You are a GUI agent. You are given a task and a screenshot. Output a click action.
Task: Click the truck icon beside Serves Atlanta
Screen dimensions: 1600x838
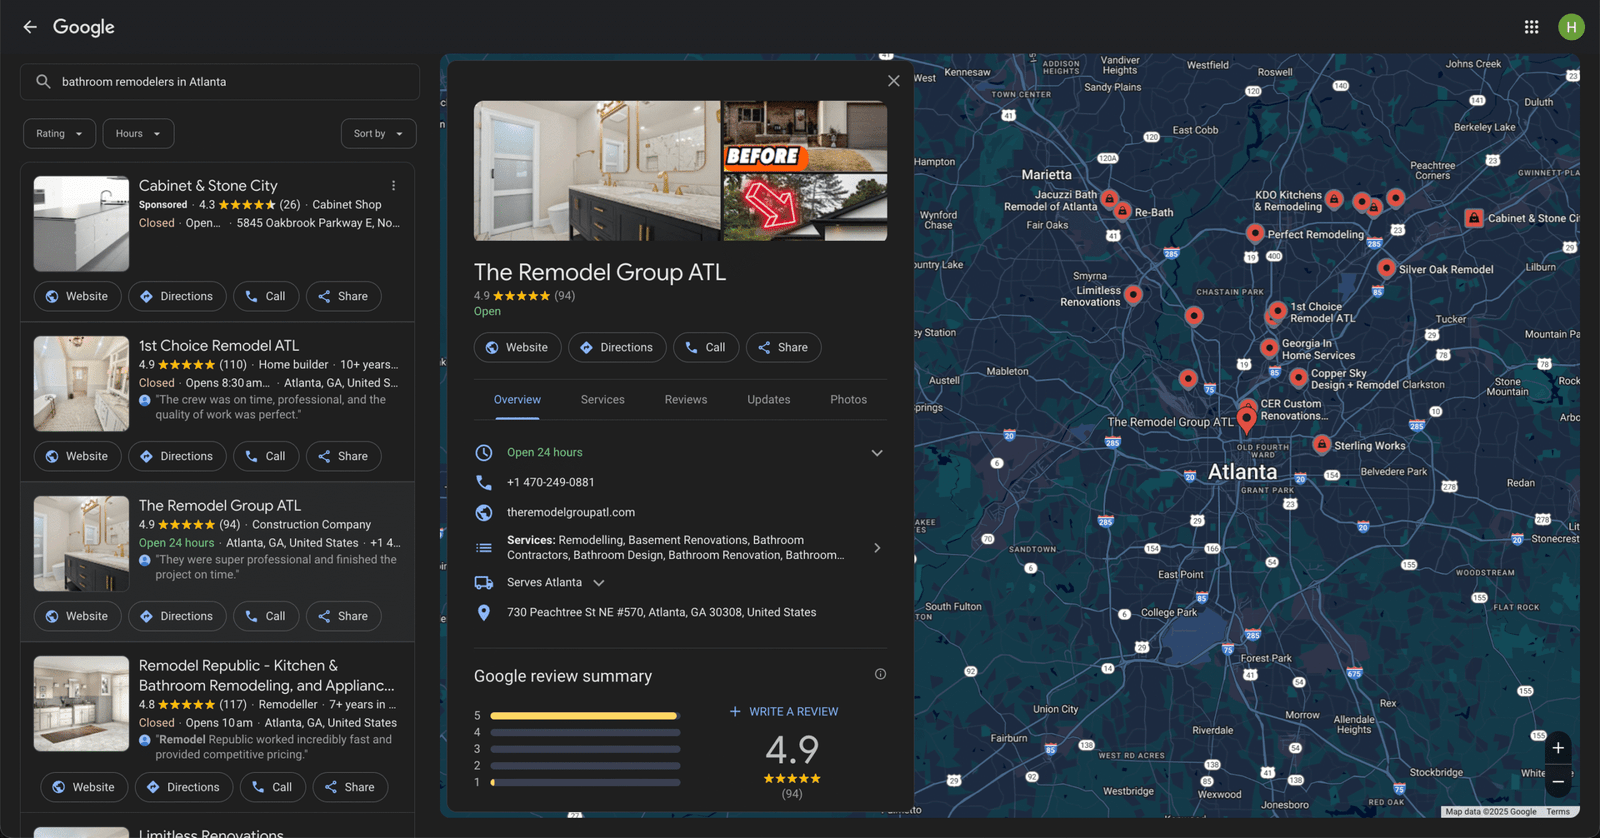coord(484,582)
